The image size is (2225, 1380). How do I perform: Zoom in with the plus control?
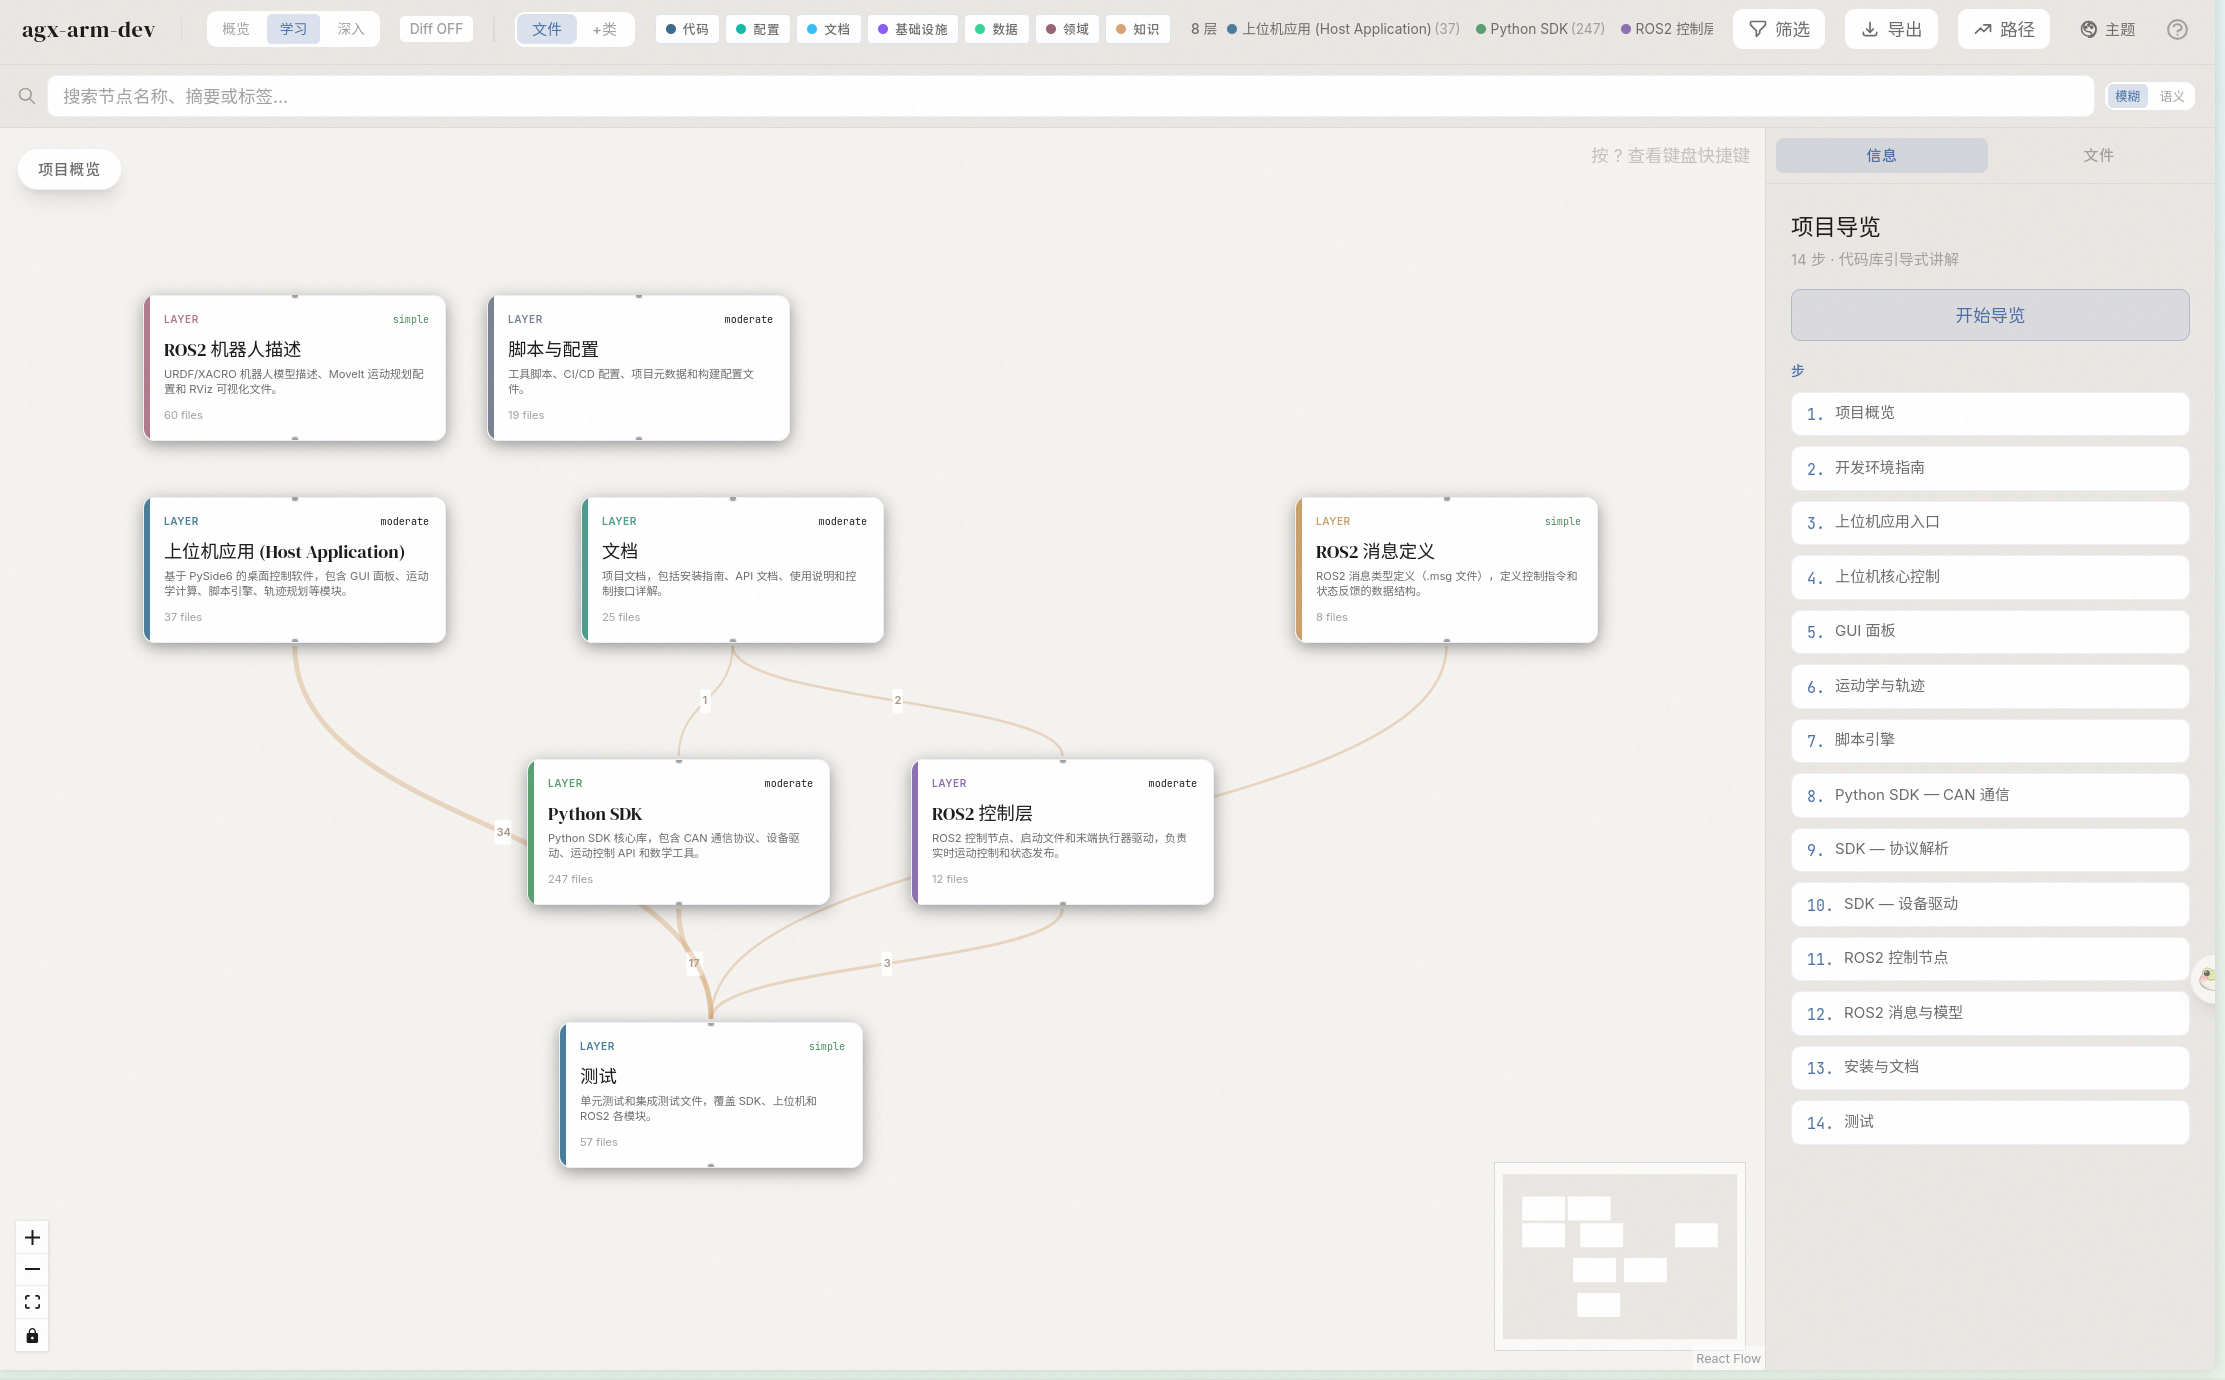(x=32, y=1238)
